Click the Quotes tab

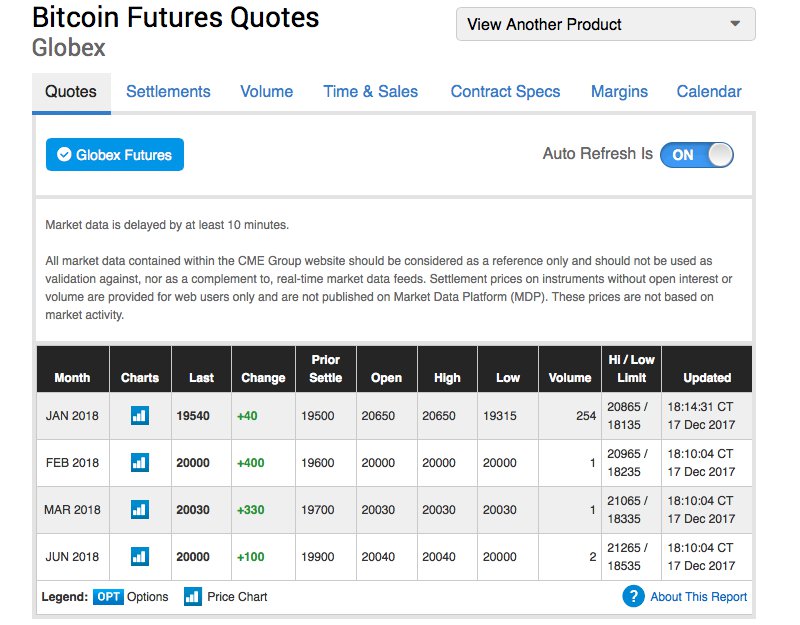(x=71, y=92)
